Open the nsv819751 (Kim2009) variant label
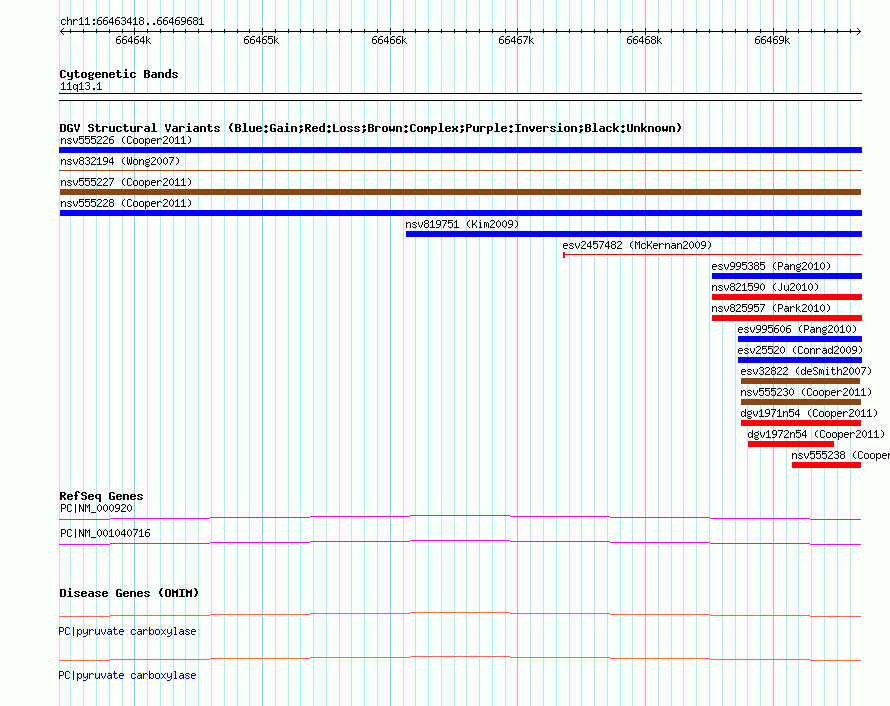The width and height of the screenshot is (890, 706). (462, 224)
